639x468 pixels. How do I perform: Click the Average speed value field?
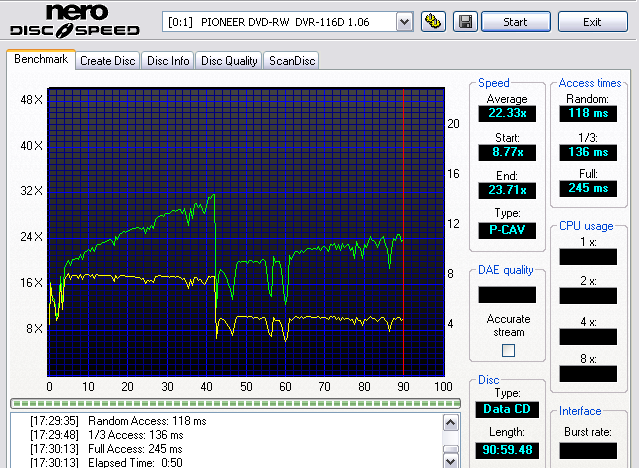(507, 115)
